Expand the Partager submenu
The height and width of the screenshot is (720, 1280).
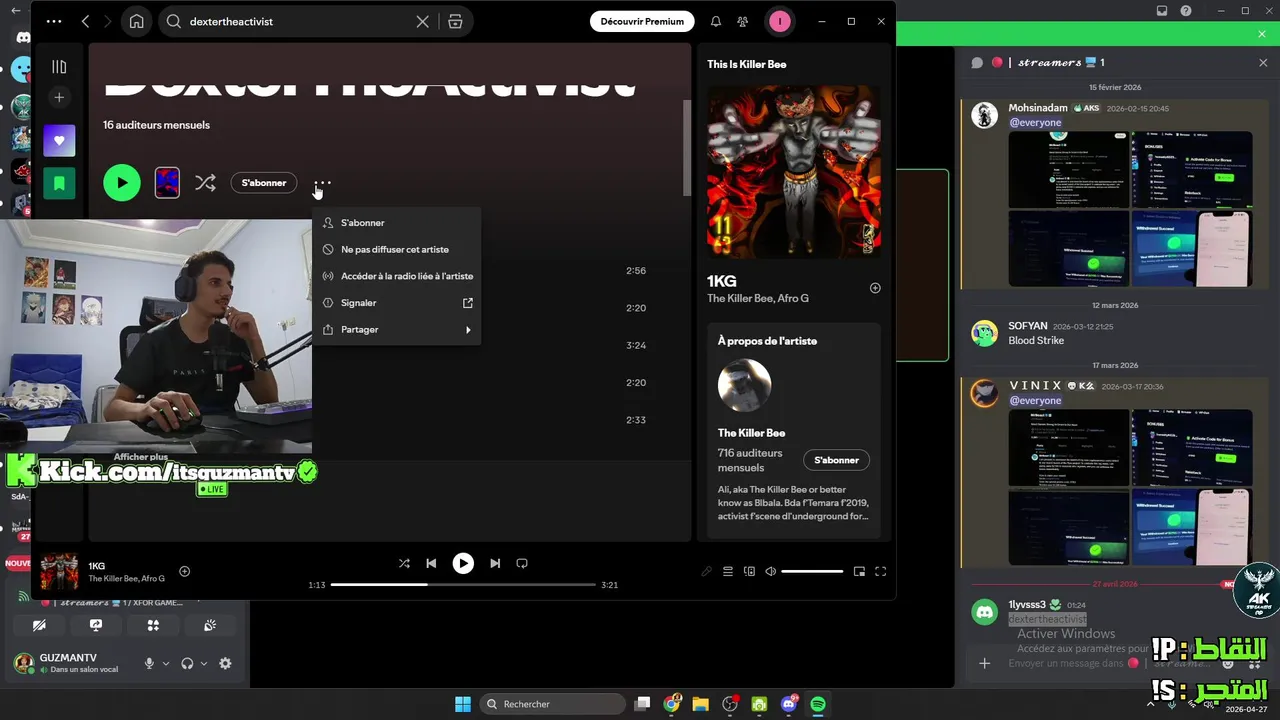click(x=397, y=329)
